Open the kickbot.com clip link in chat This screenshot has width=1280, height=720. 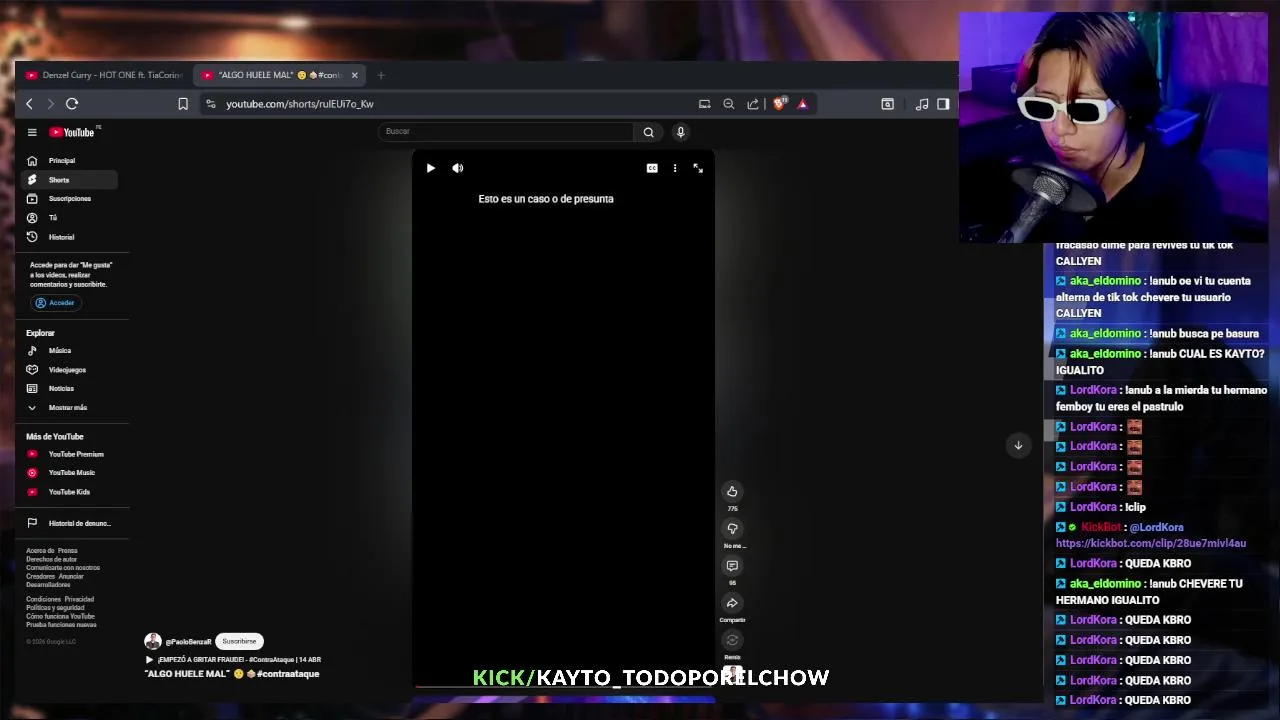(x=1151, y=544)
